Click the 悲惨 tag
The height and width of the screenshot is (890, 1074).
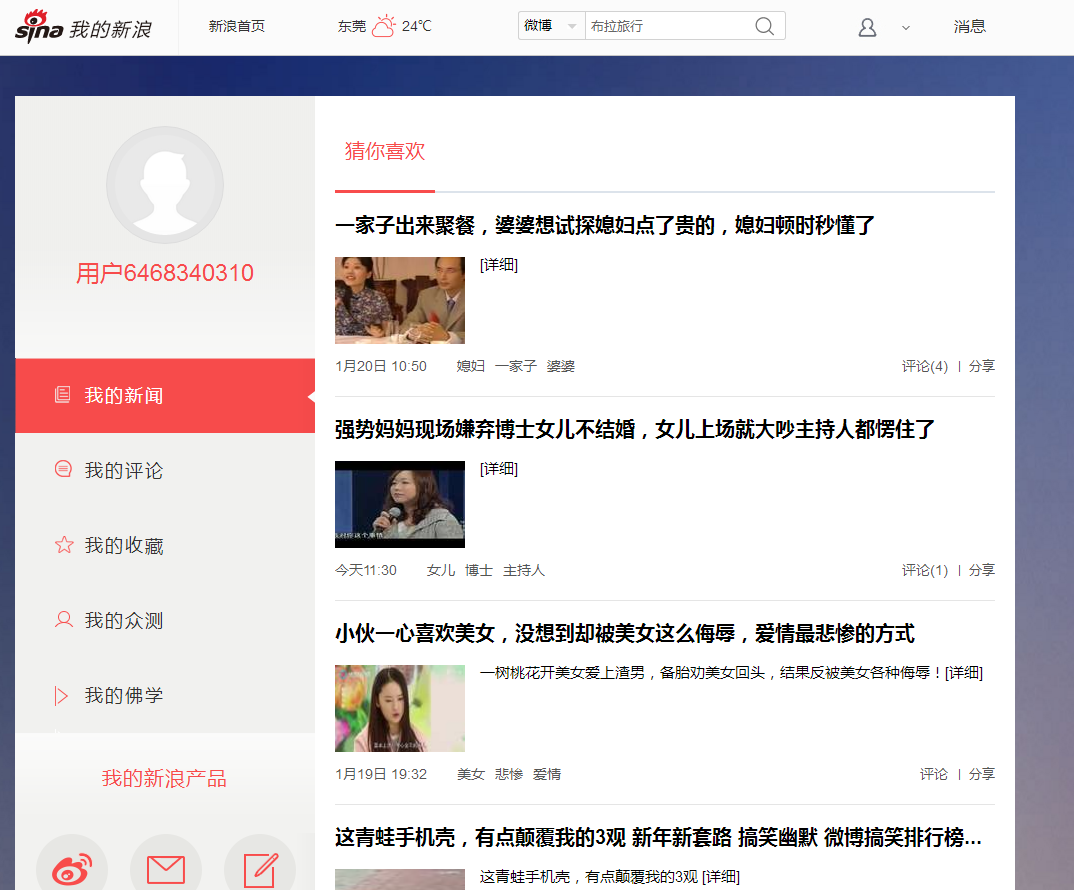(x=509, y=774)
